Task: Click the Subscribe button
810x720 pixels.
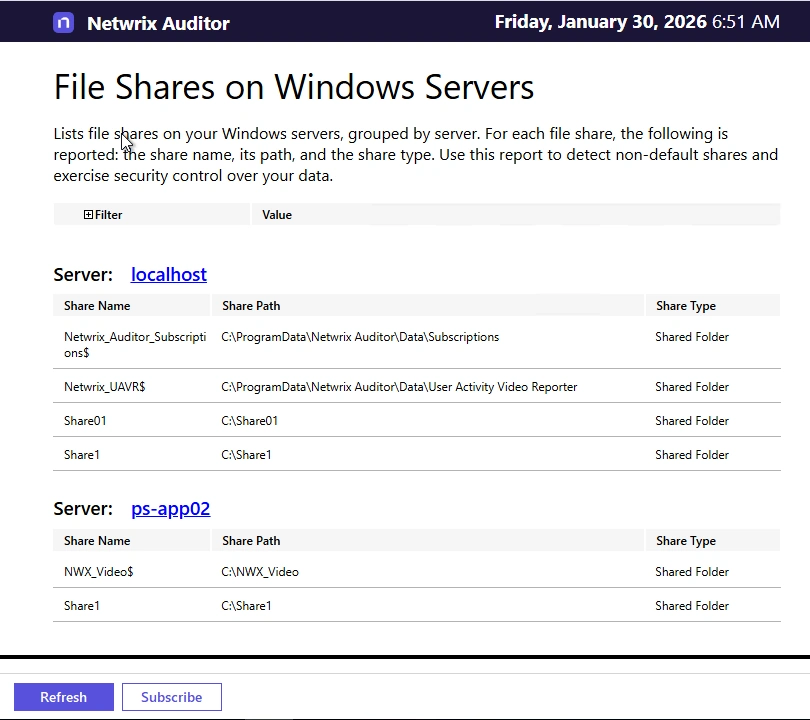Action: pos(172,697)
